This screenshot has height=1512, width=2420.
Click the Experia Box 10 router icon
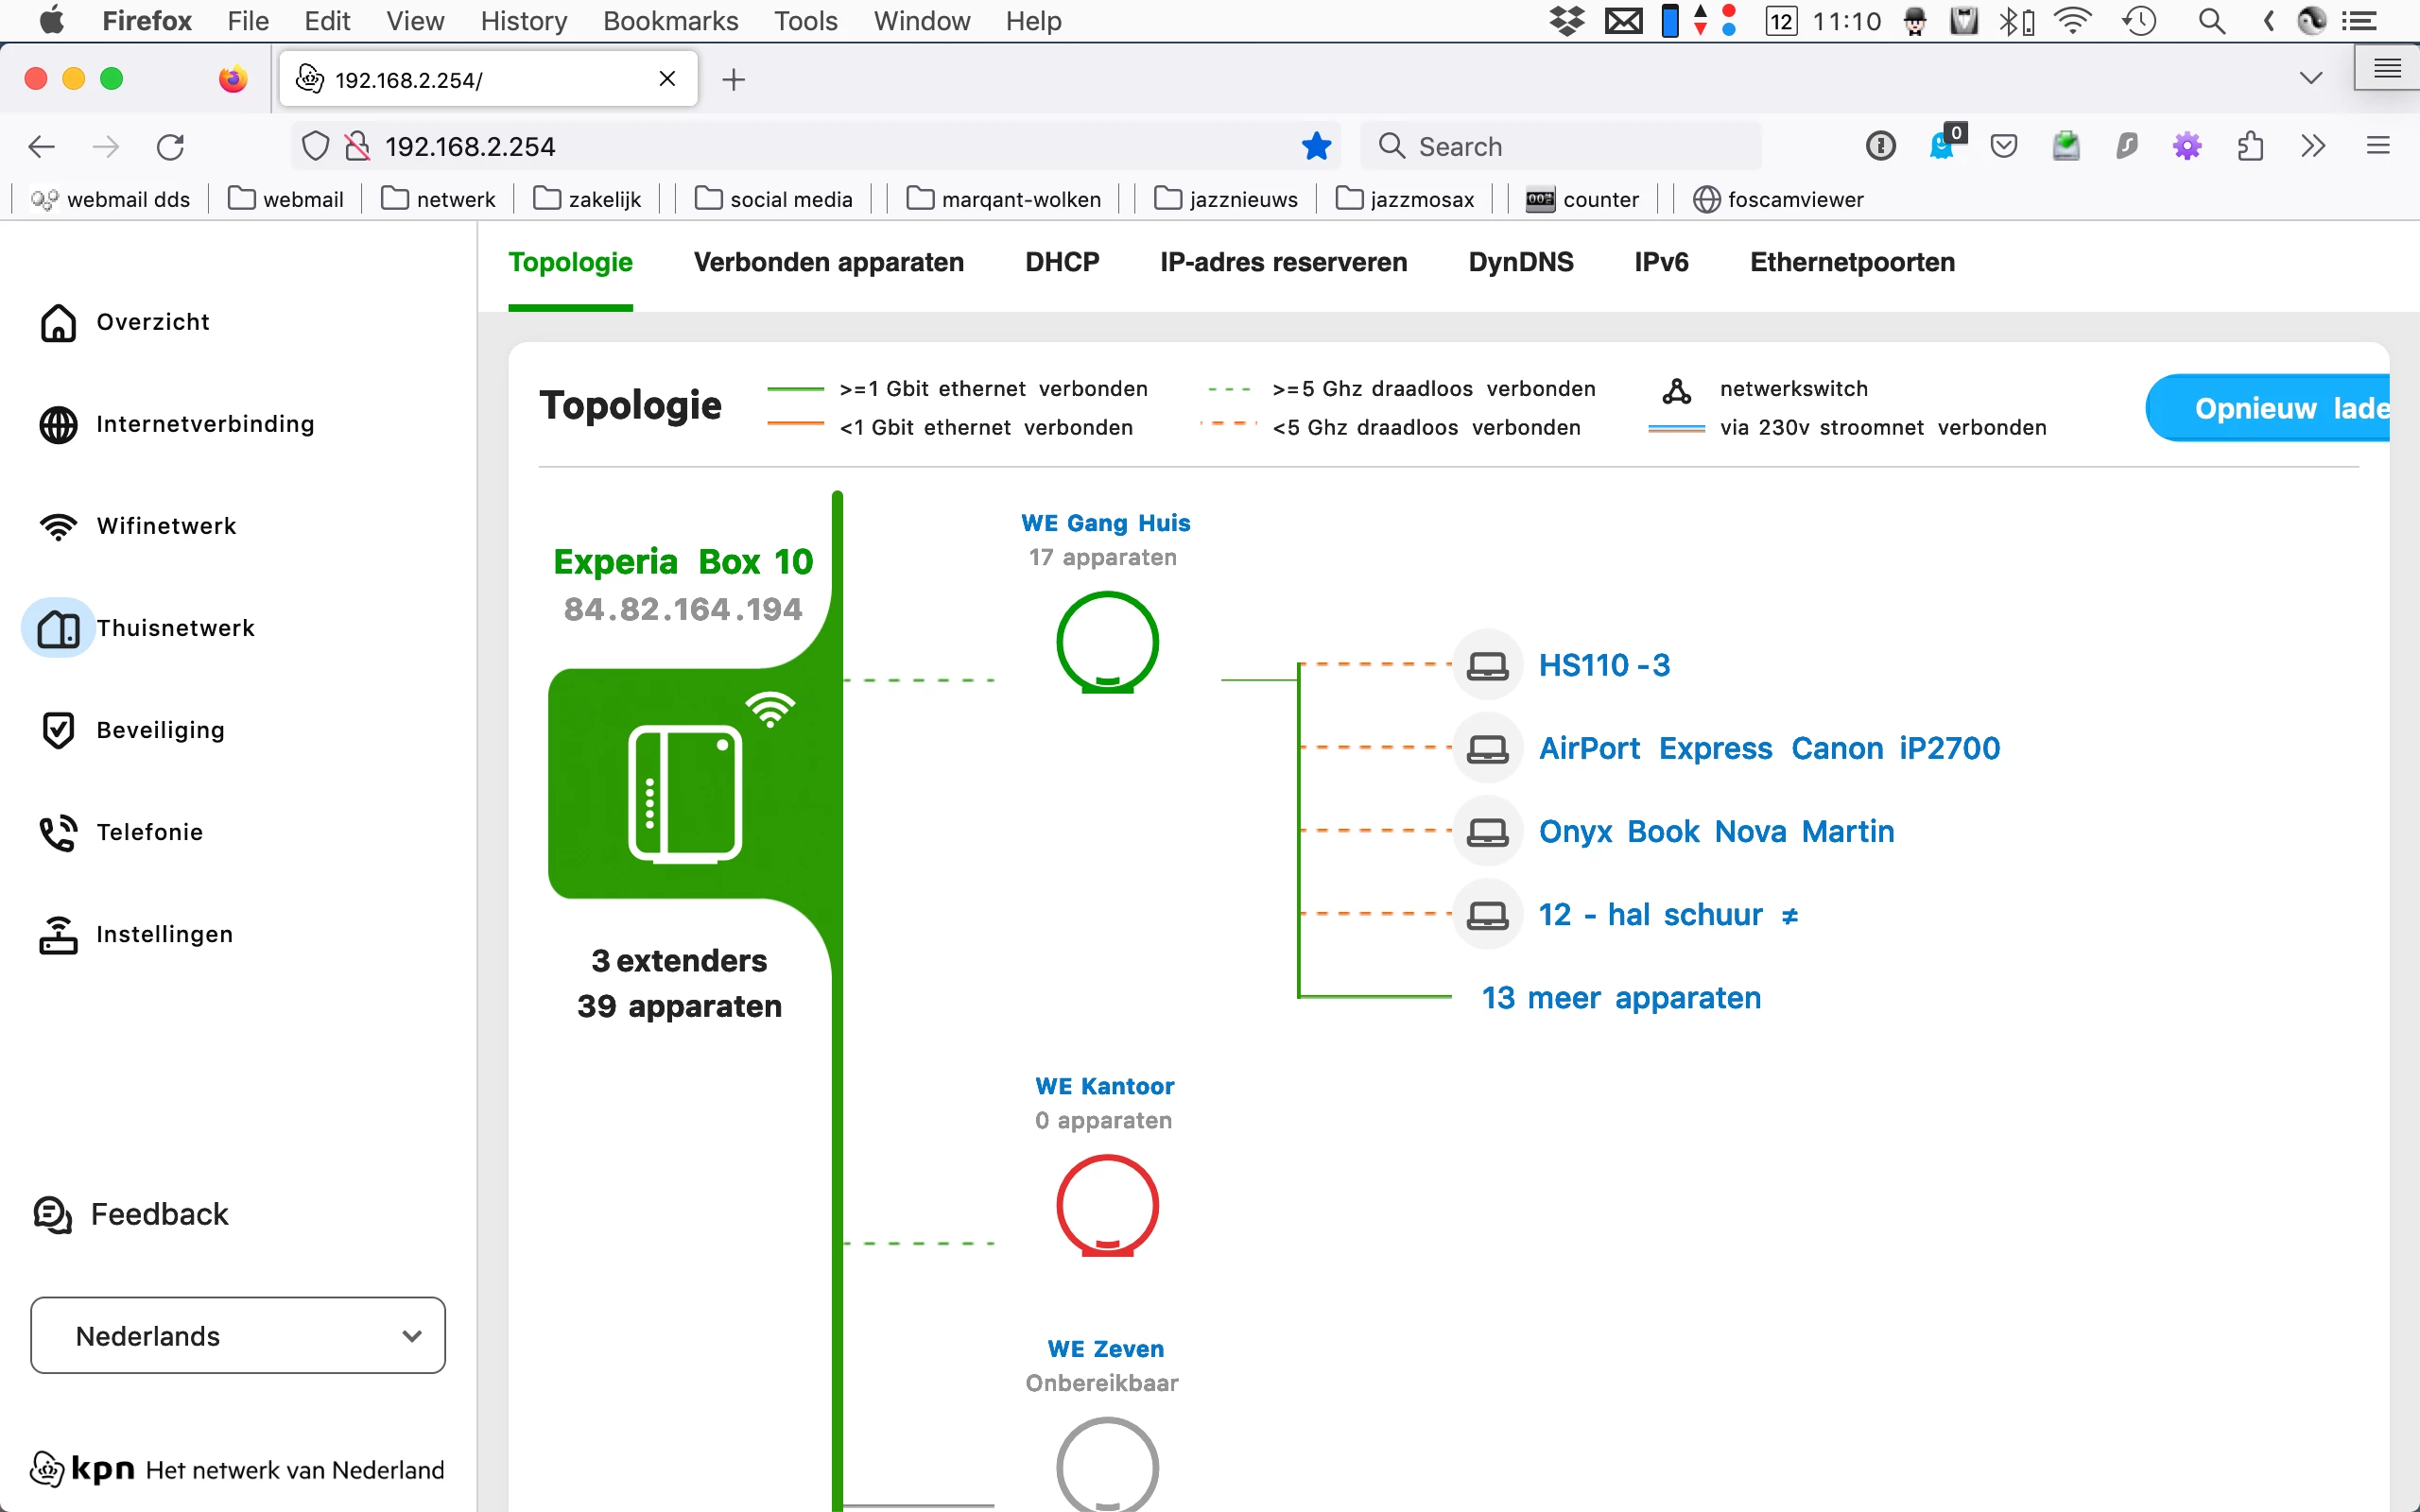(x=685, y=792)
